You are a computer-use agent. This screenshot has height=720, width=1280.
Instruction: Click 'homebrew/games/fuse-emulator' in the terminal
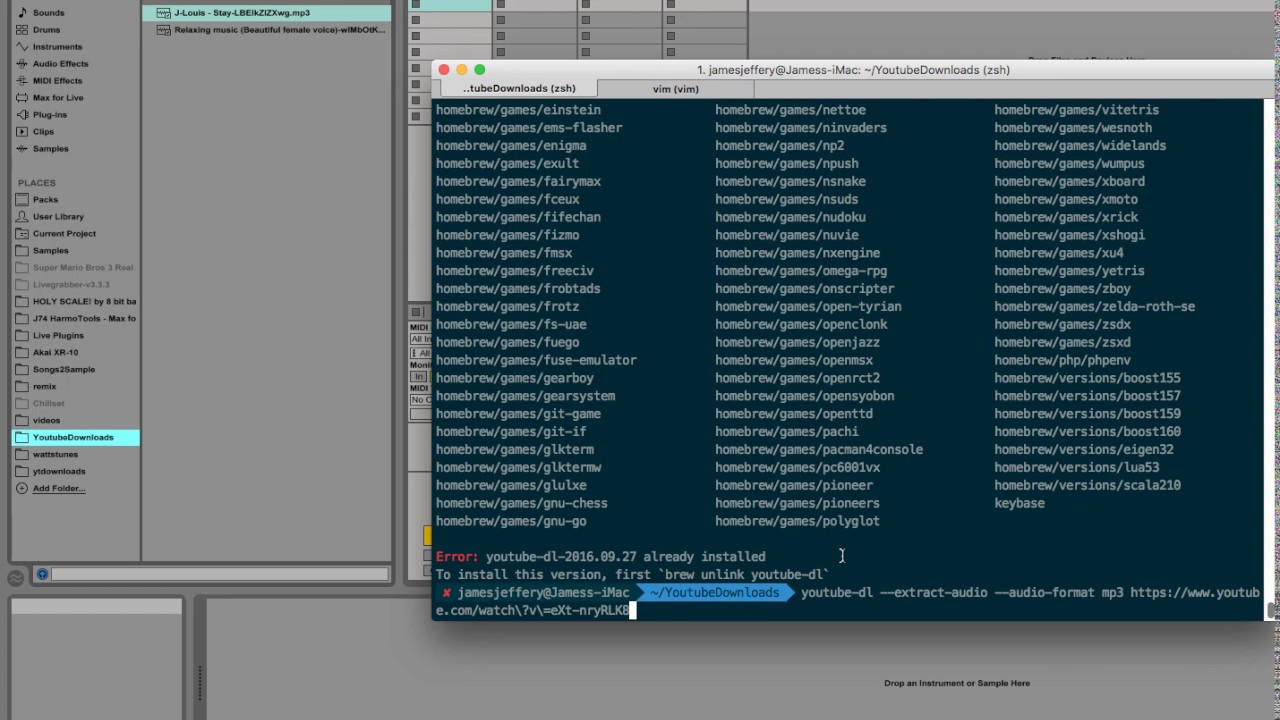click(536, 361)
